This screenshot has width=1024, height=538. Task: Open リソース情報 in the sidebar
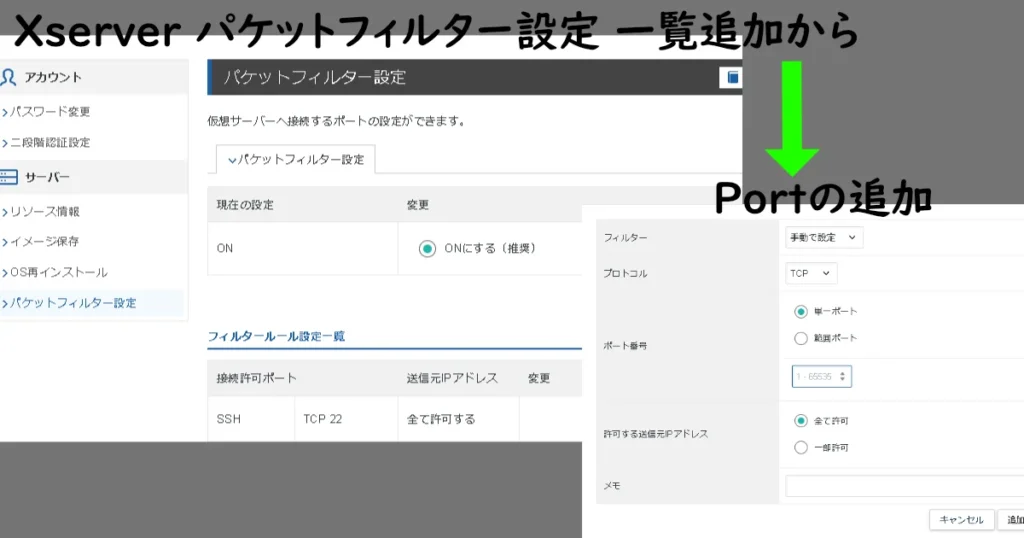point(44,212)
